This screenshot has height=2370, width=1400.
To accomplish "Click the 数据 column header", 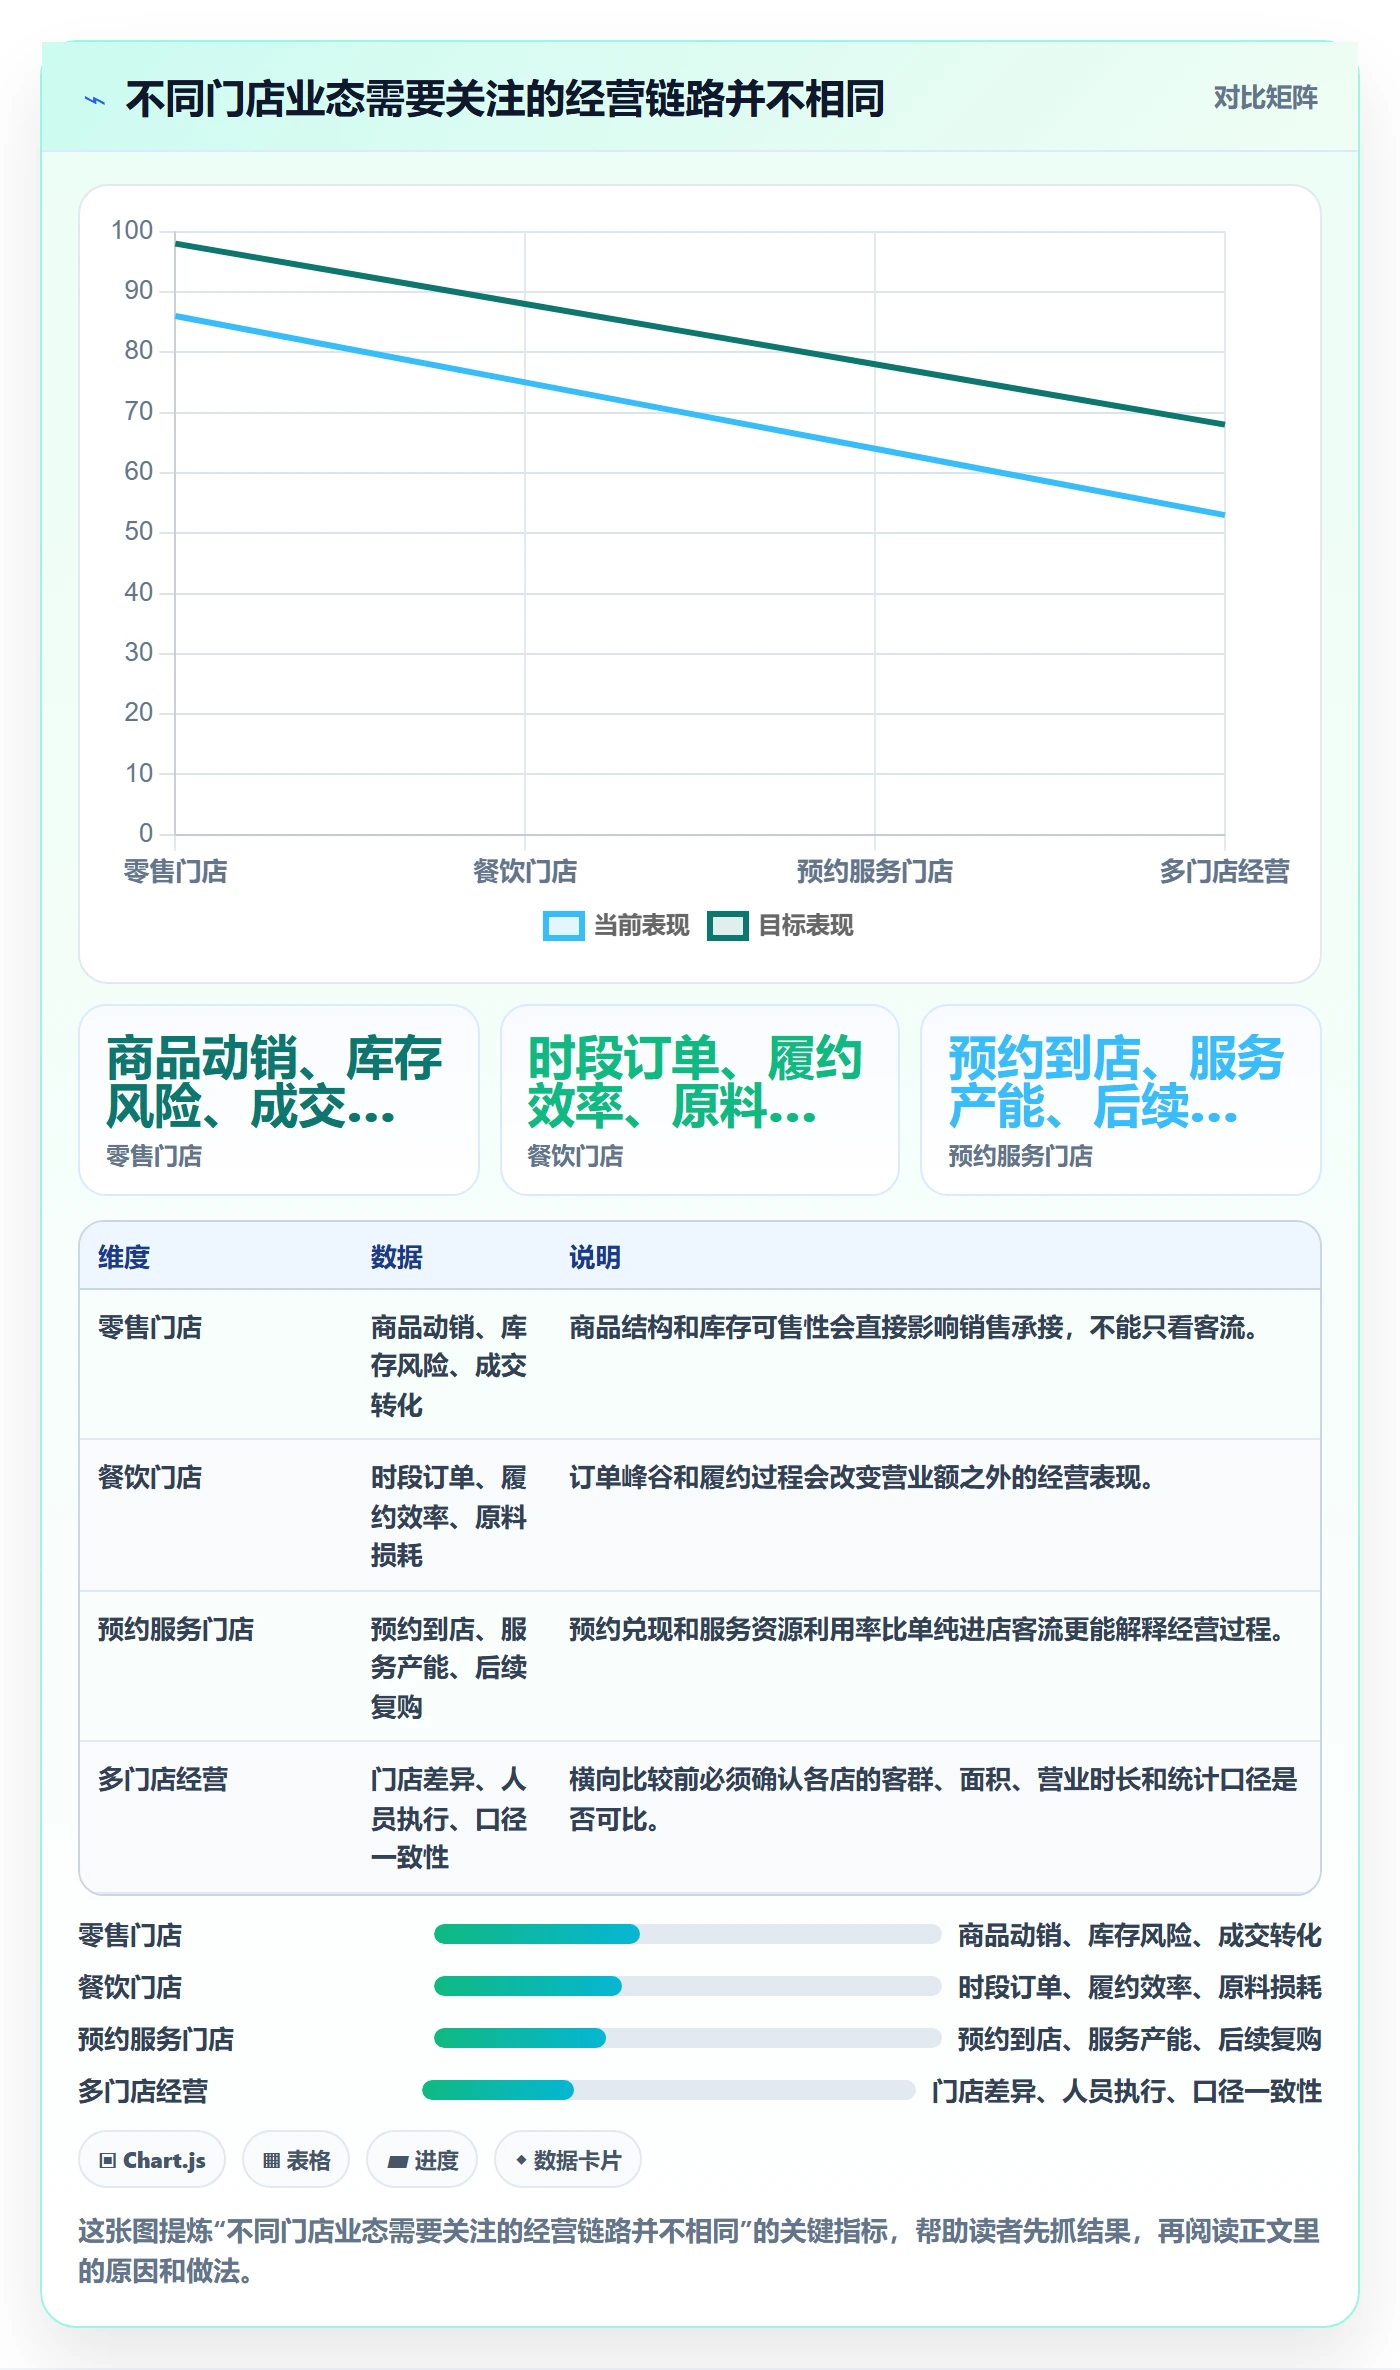I will pos(396,1257).
